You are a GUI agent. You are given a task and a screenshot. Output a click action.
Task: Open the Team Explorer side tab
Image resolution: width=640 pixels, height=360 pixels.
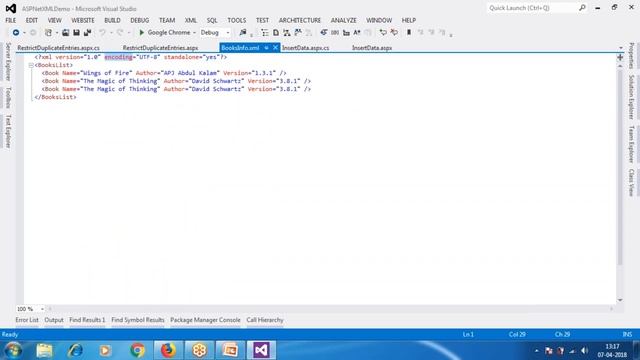631,144
